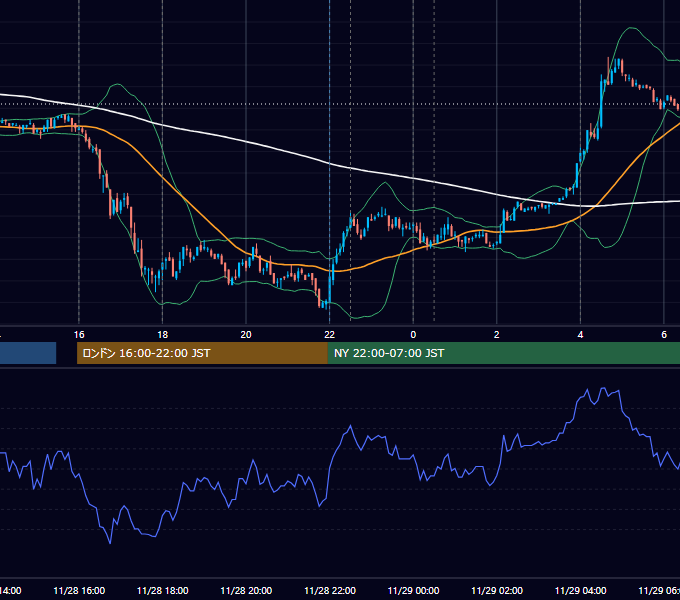The height and width of the screenshot is (600, 680).
Task: Select hour label 22 on upper time axis
Action: [330, 335]
